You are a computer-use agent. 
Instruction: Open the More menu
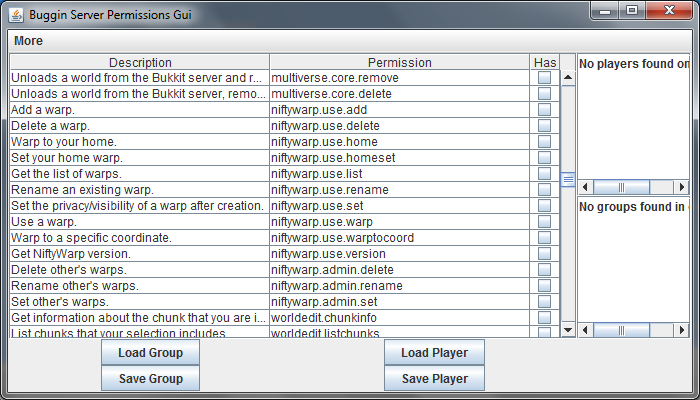(x=29, y=41)
